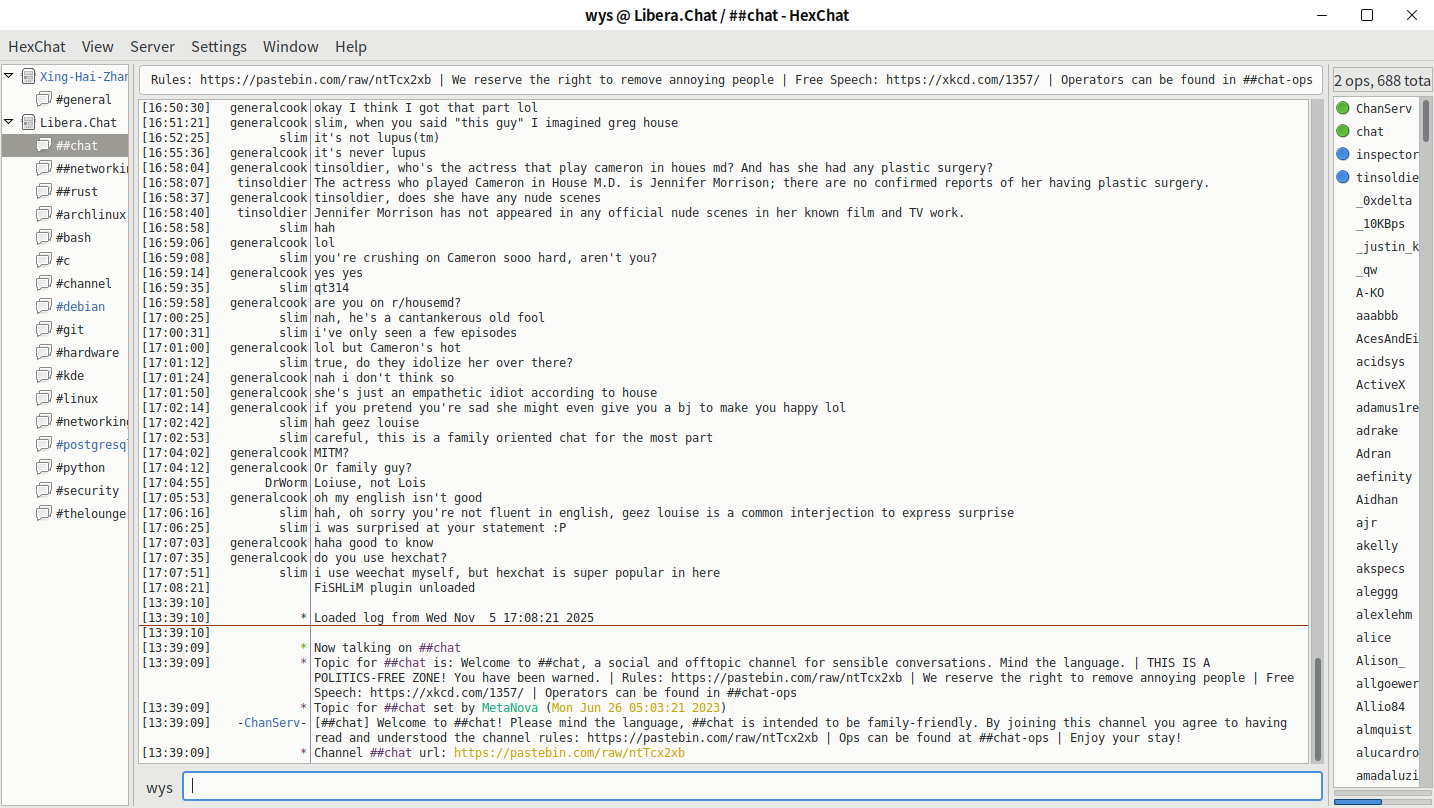1434x808 pixels.
Task: Click the #thelounge channel icon
Action: (44, 513)
